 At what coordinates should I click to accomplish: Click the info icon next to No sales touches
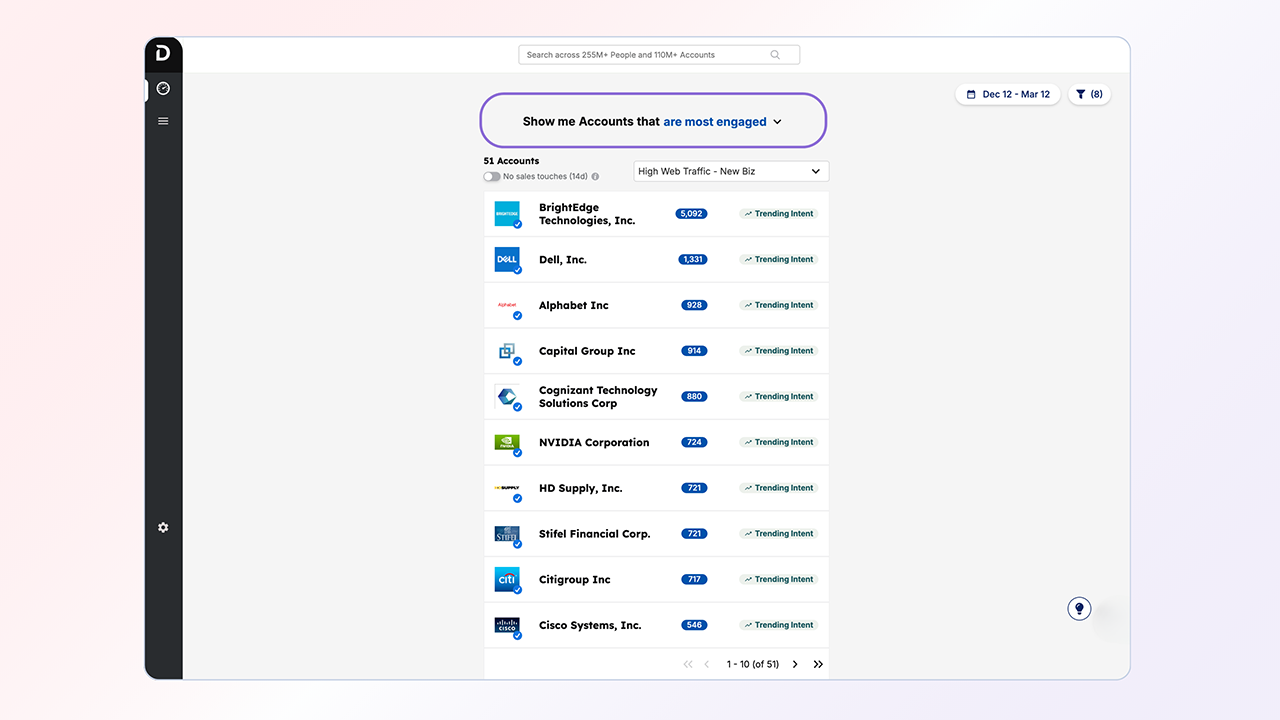(595, 177)
